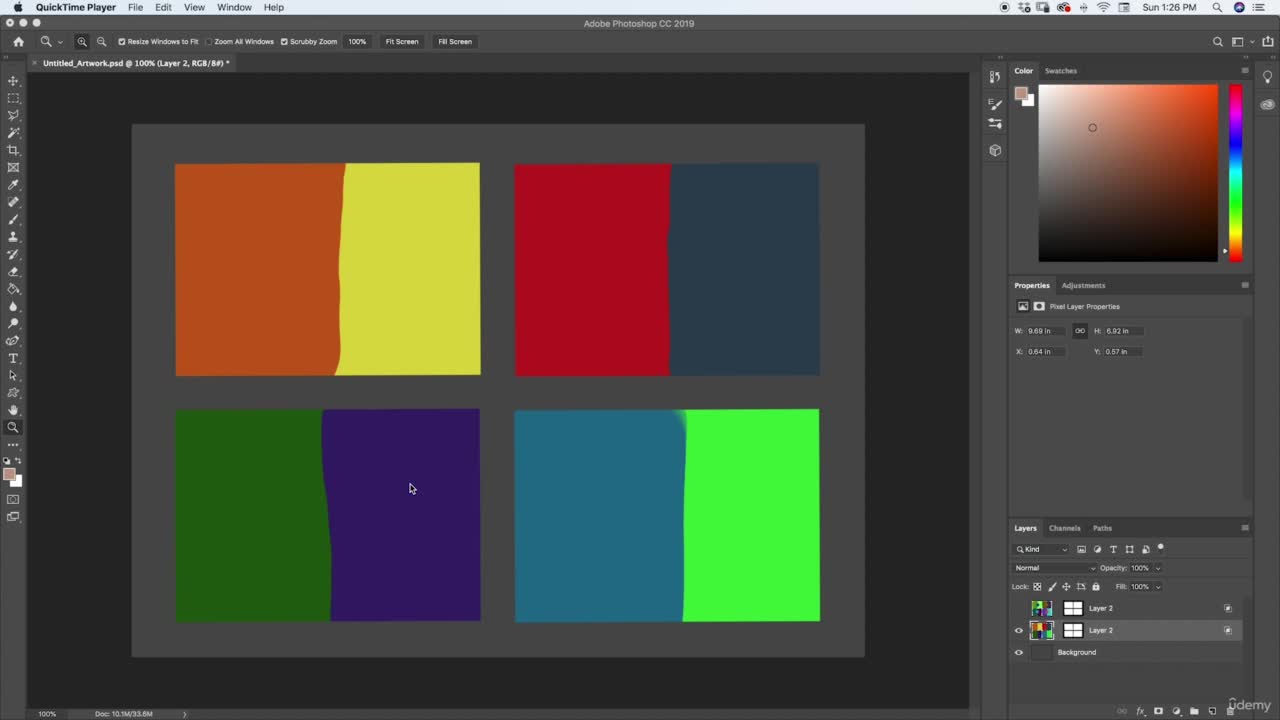This screenshot has height=720, width=1280.
Task: Choose Zoom Out mode in options bar
Action: 101,42
